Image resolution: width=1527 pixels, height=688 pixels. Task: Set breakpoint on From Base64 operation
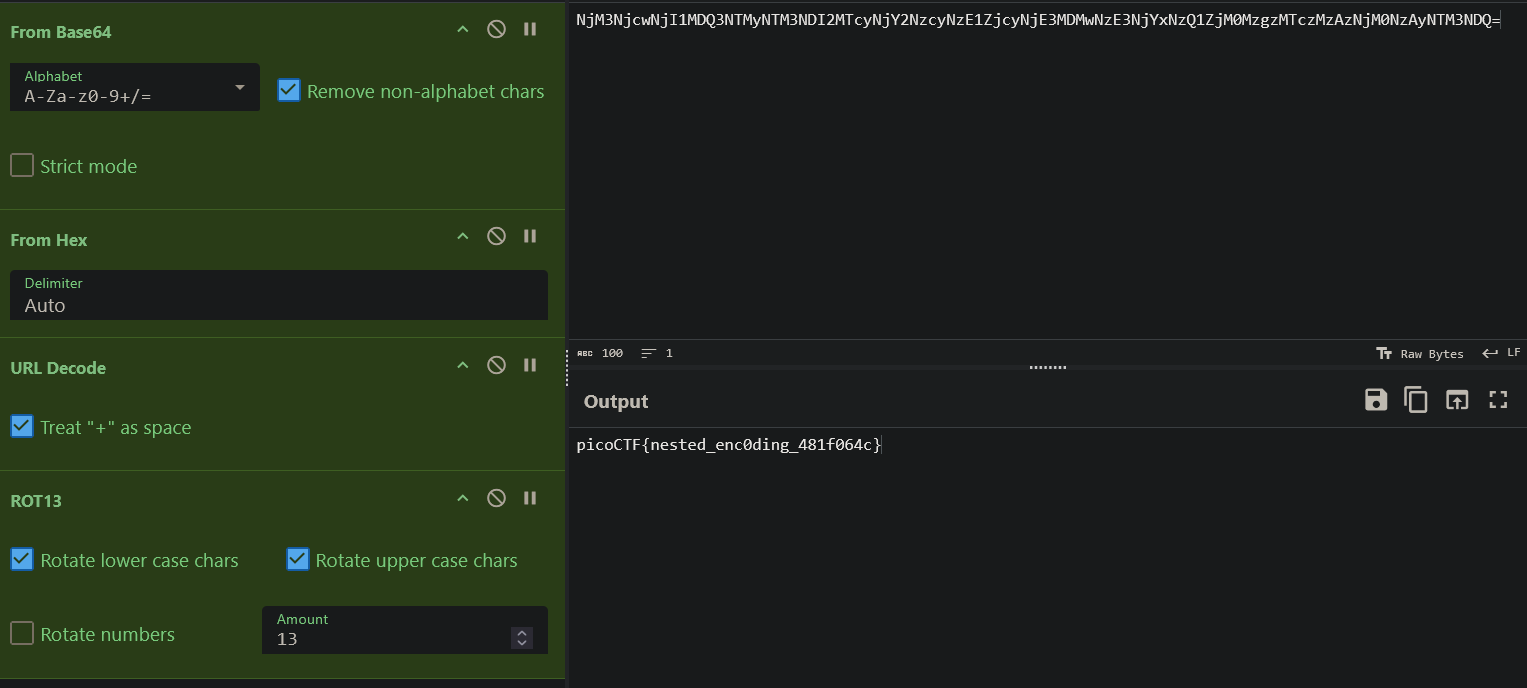(530, 29)
